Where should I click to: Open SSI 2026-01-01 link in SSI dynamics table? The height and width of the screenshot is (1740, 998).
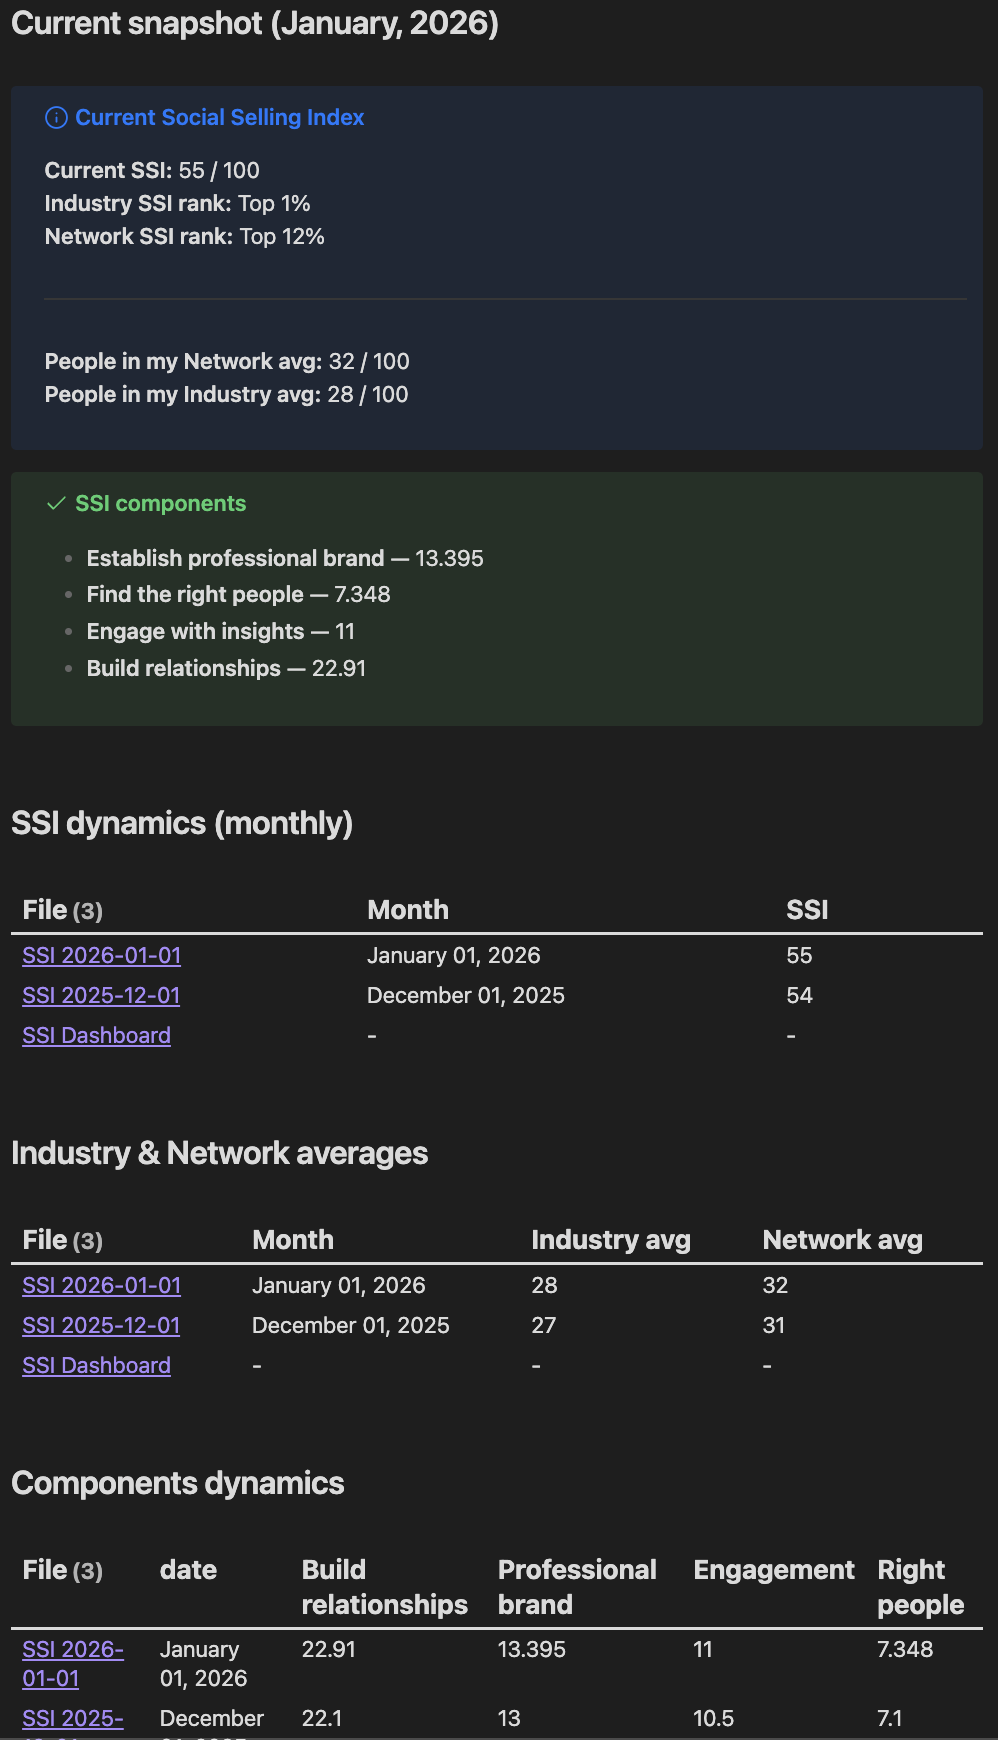tap(101, 956)
